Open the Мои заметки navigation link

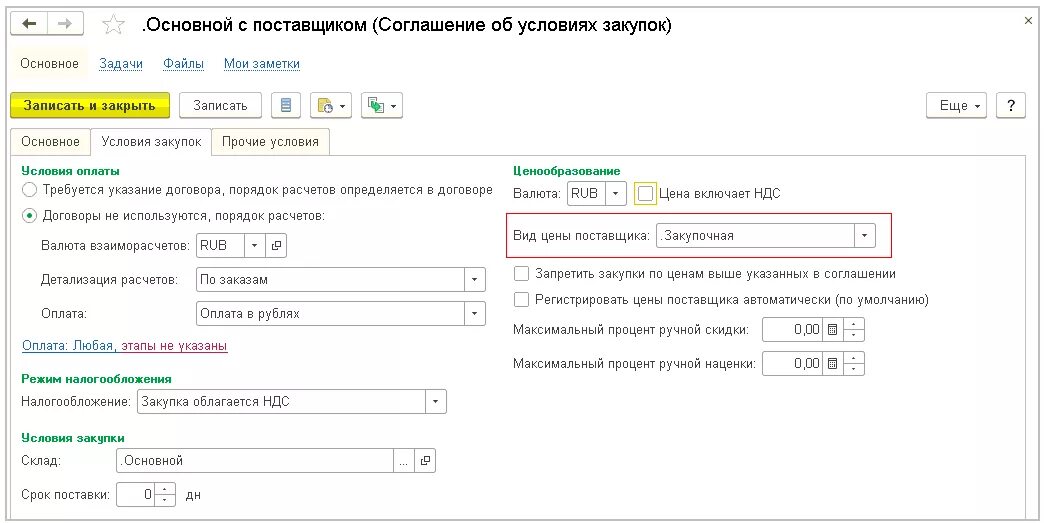(262, 64)
